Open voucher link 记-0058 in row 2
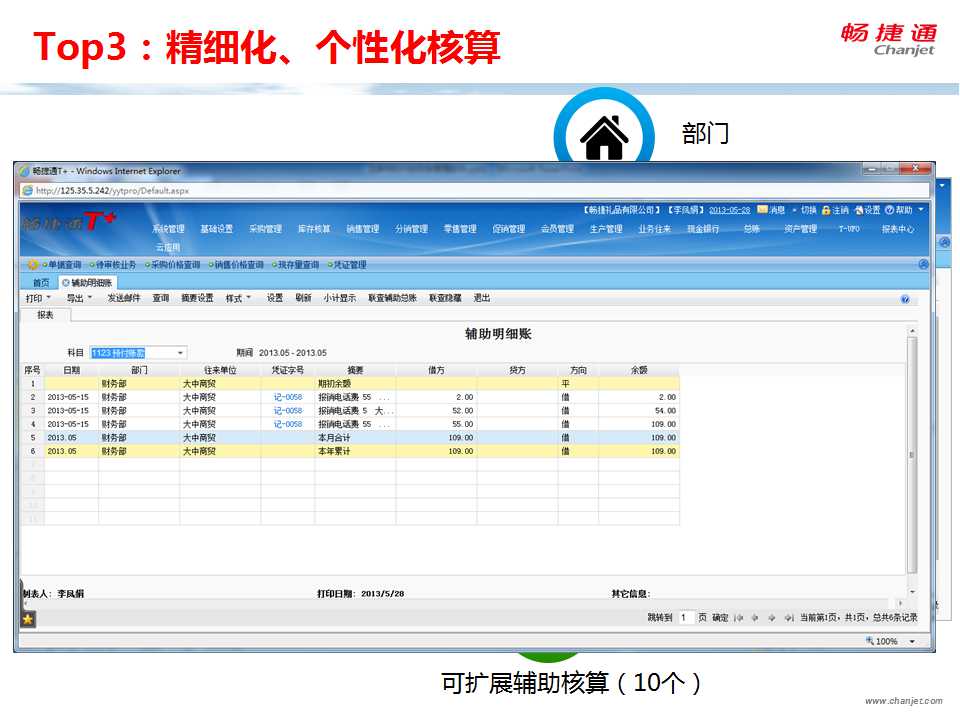Viewport: 960px width, 720px height. pos(288,397)
